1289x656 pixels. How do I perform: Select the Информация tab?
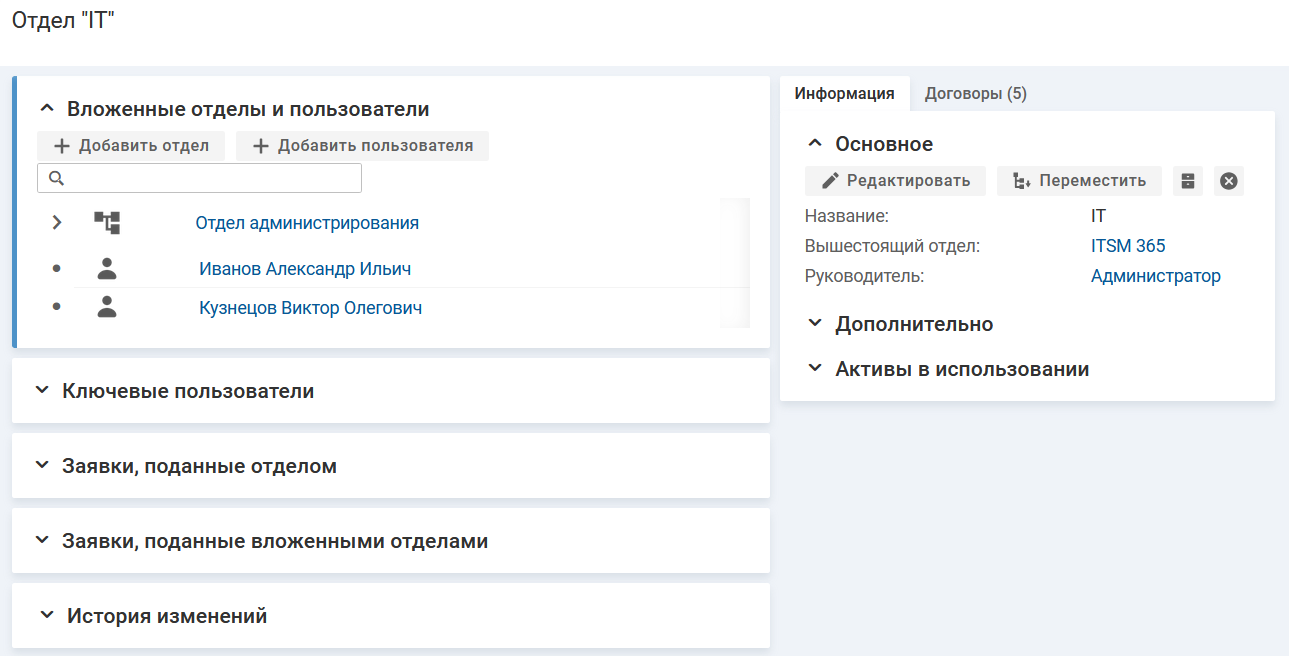tap(844, 94)
